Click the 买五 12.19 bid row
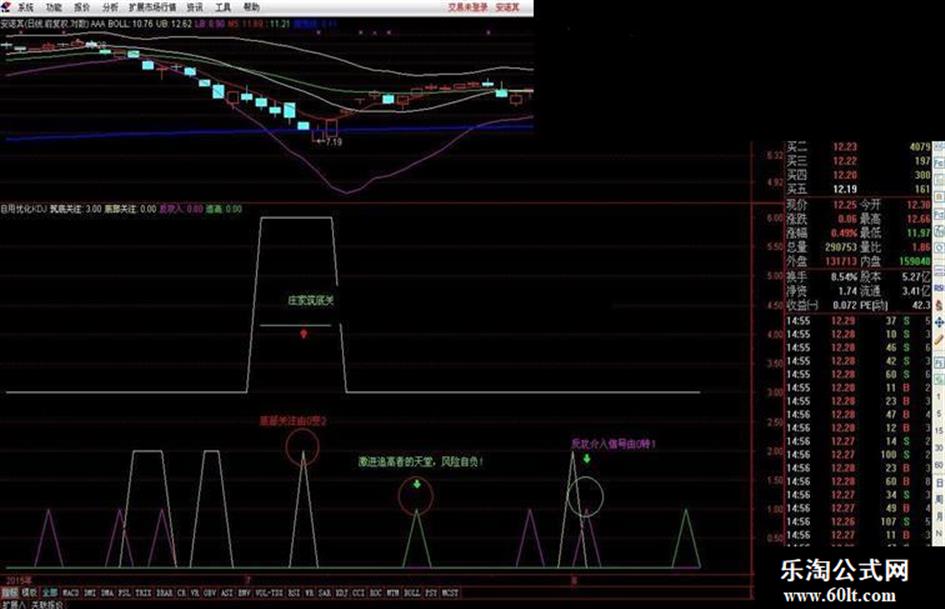Viewport: 945px width, 609px height. point(858,189)
